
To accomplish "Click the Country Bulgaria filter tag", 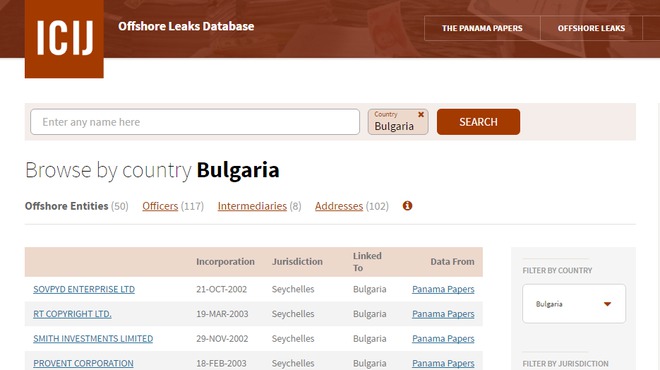I will tap(398, 122).
